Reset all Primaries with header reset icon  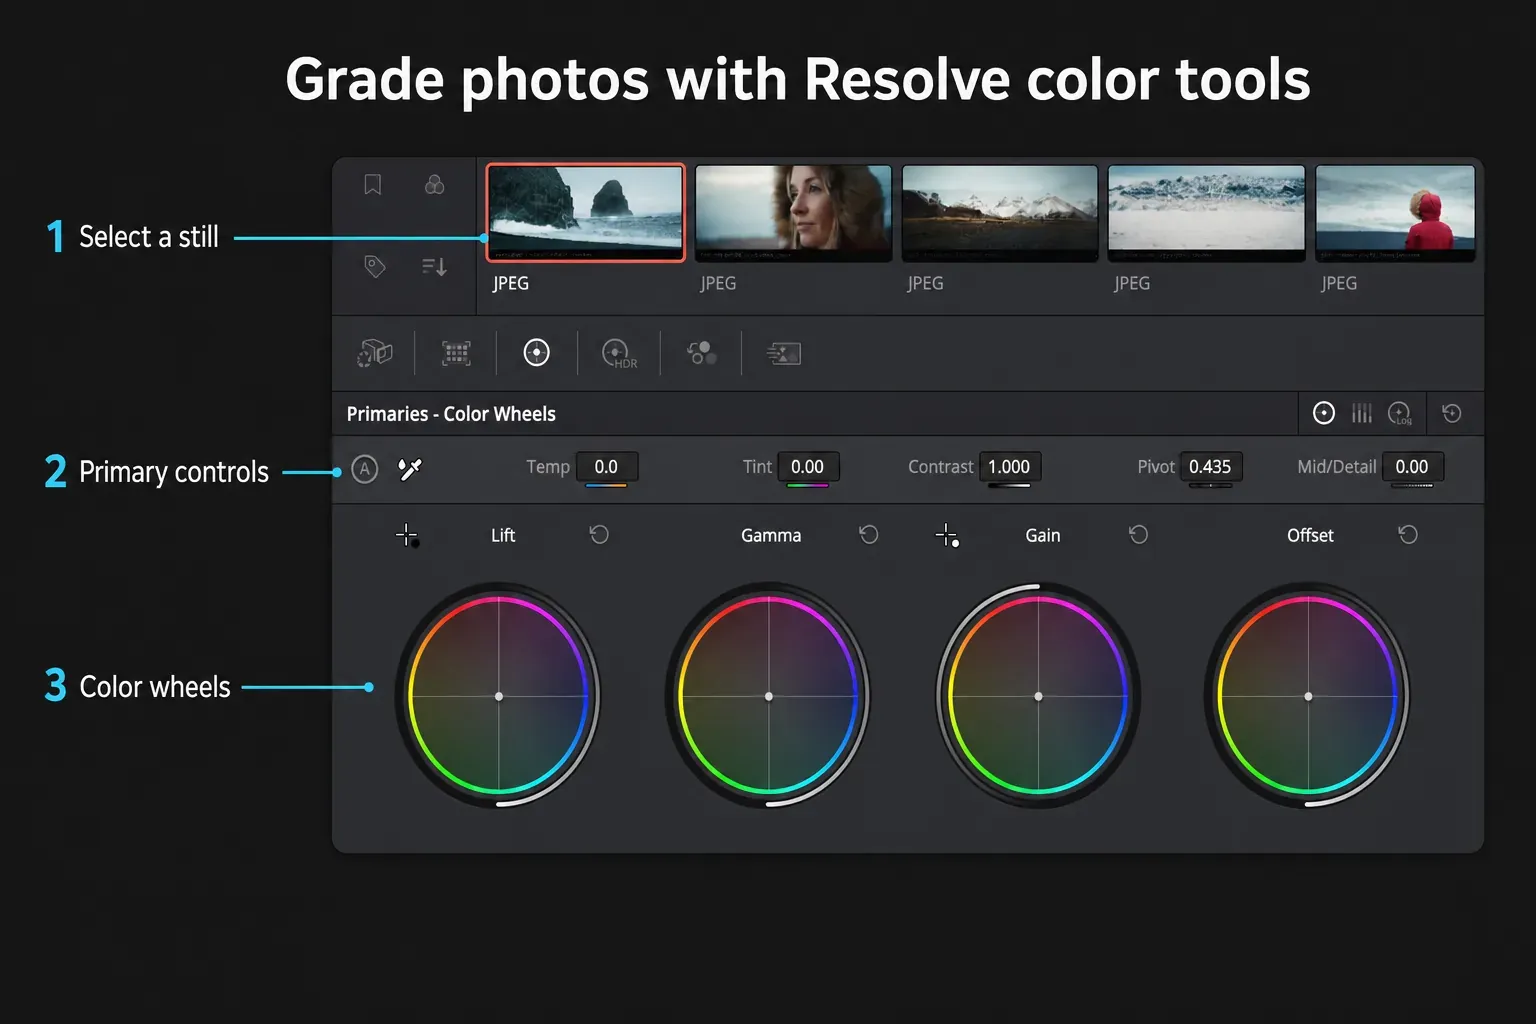coord(1452,413)
